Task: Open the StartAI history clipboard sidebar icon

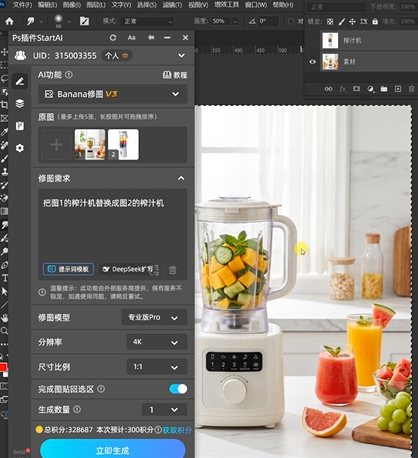Action: tap(20, 126)
